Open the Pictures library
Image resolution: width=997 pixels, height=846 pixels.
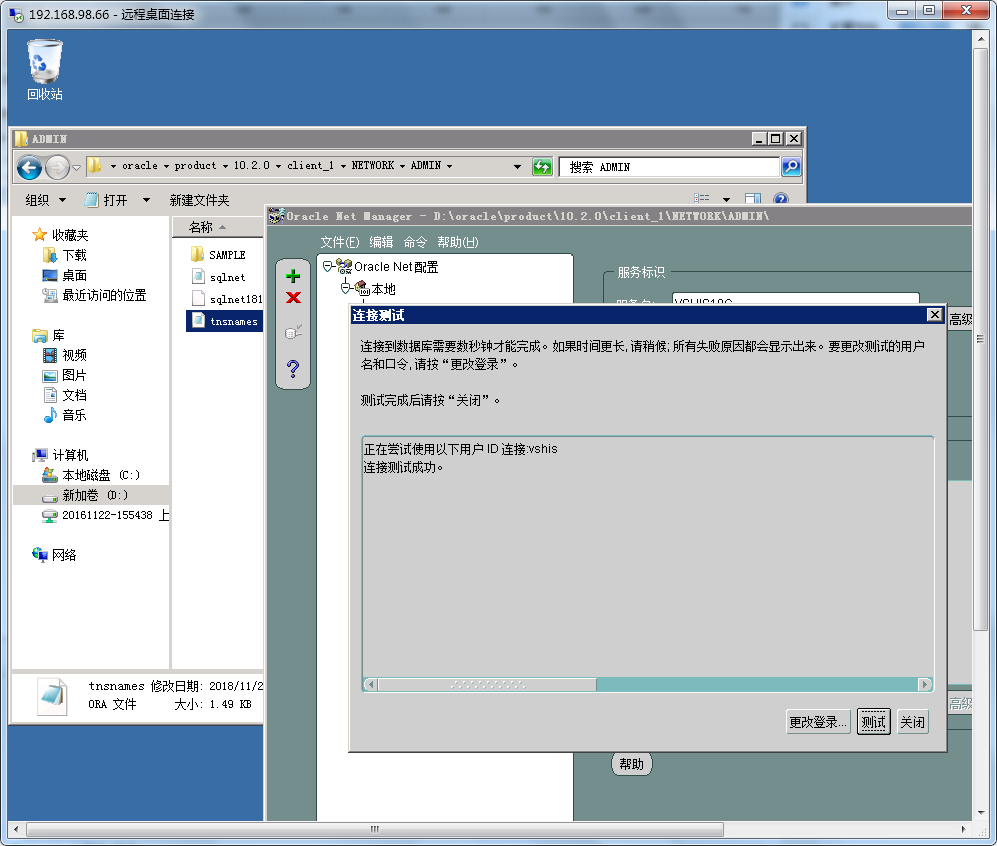pos(65,376)
